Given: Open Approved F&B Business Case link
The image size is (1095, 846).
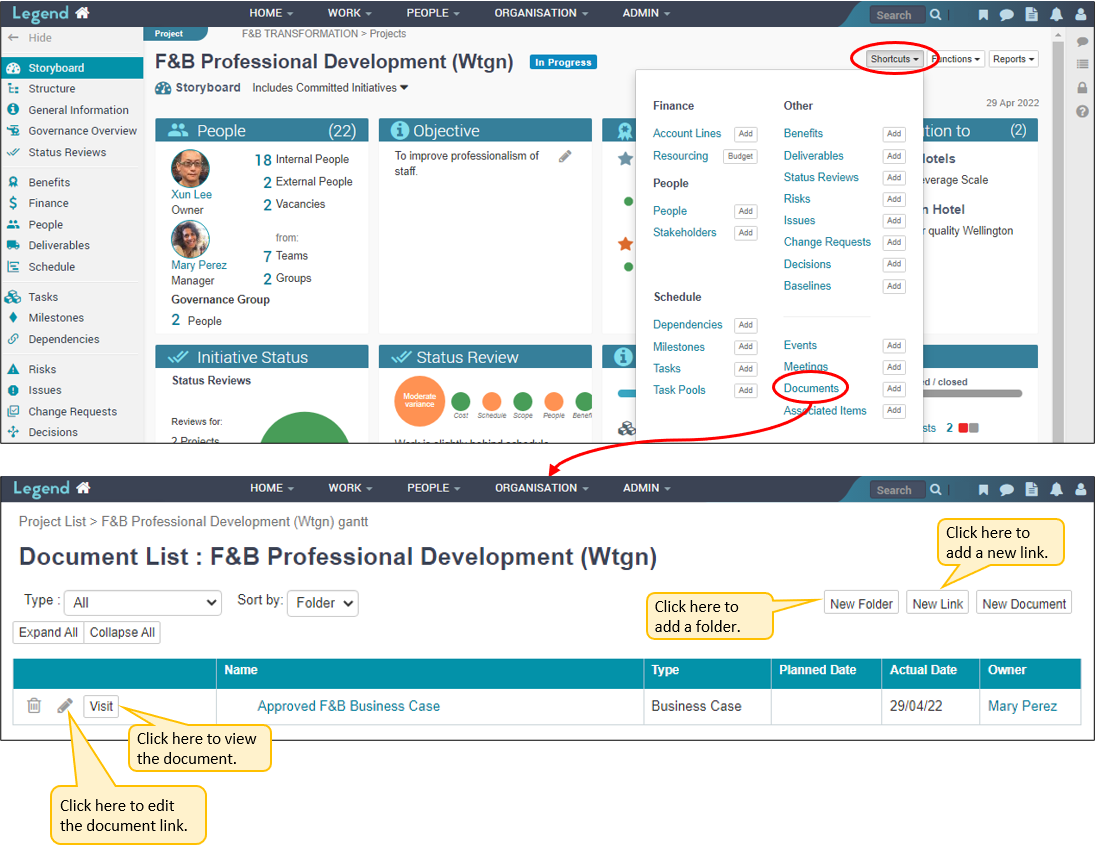Looking at the screenshot, I should tap(348, 706).
